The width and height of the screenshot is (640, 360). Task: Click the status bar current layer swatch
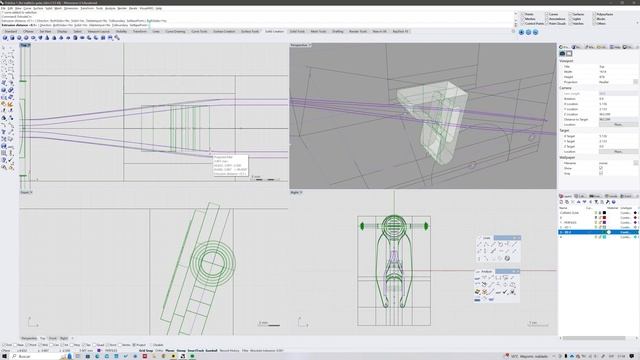99,351
